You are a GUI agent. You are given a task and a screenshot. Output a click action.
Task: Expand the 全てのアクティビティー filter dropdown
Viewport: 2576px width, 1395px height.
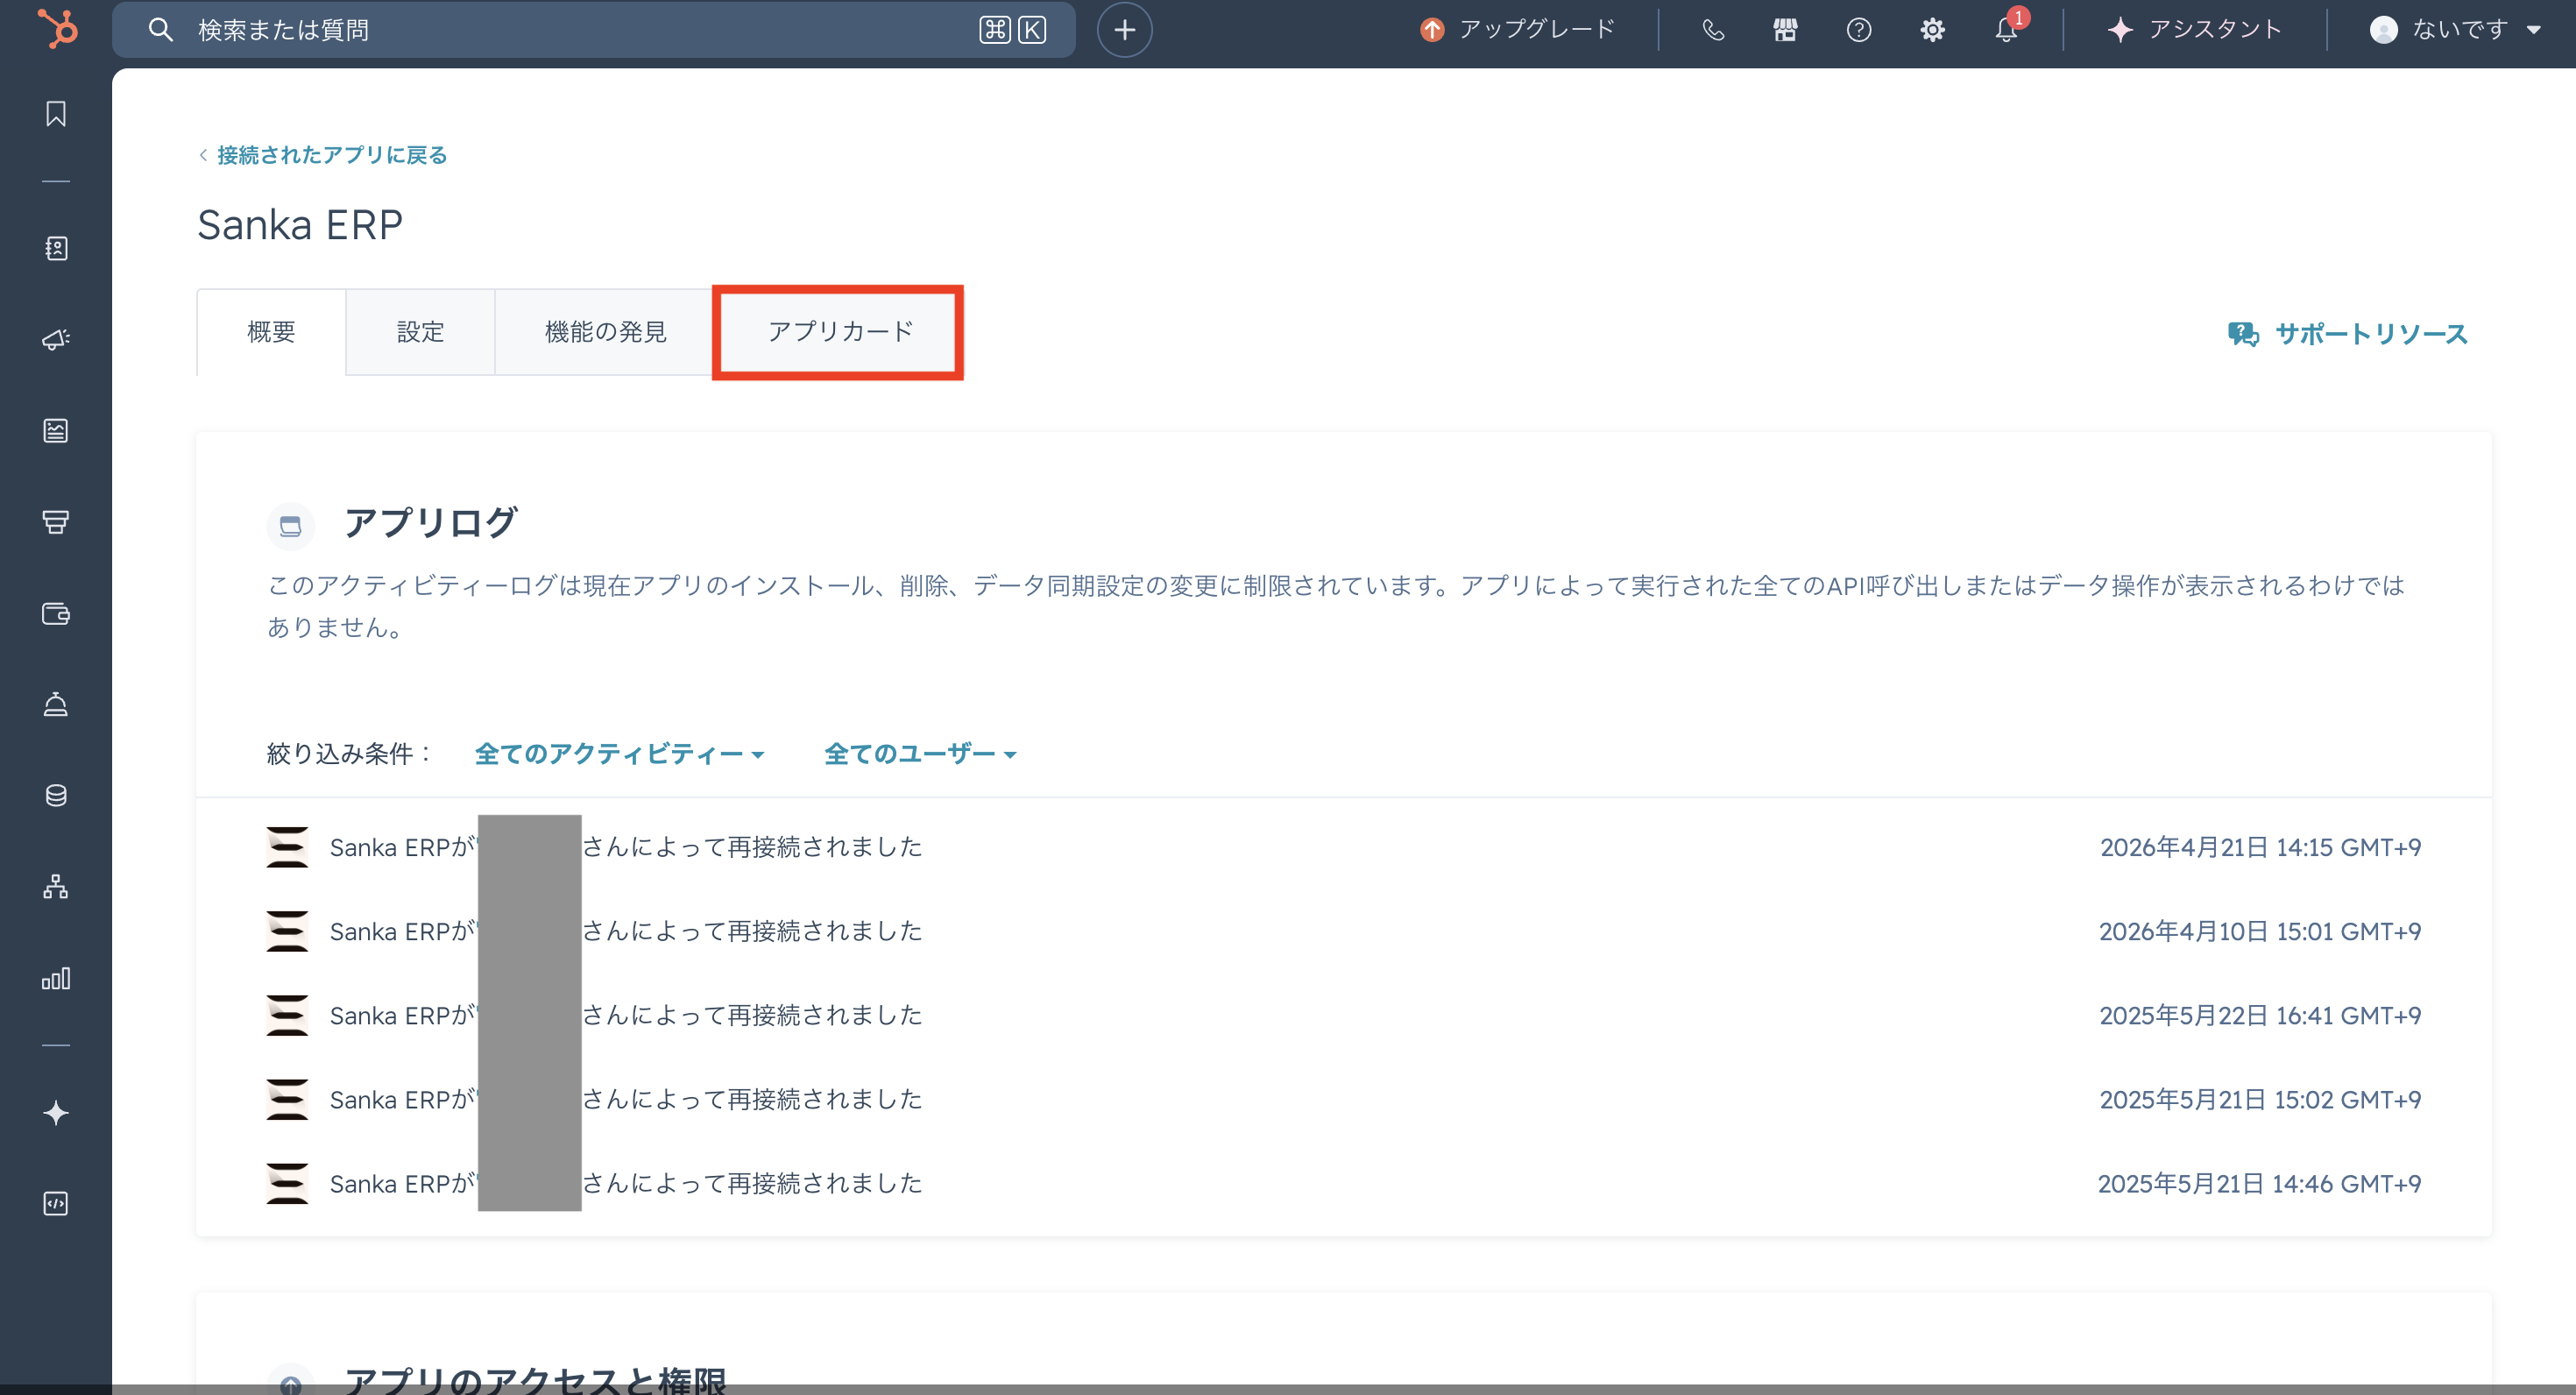click(619, 754)
